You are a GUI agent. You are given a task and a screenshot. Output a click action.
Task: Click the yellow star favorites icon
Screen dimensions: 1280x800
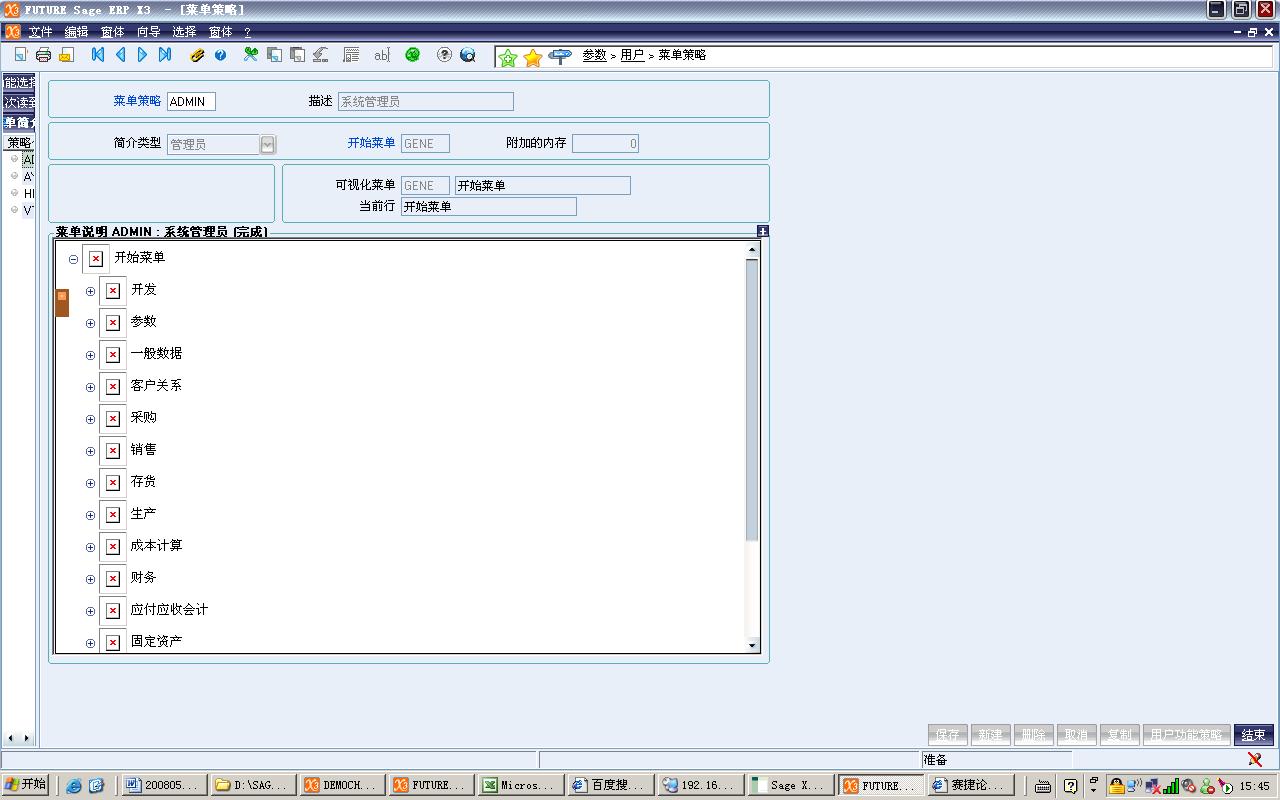point(533,57)
